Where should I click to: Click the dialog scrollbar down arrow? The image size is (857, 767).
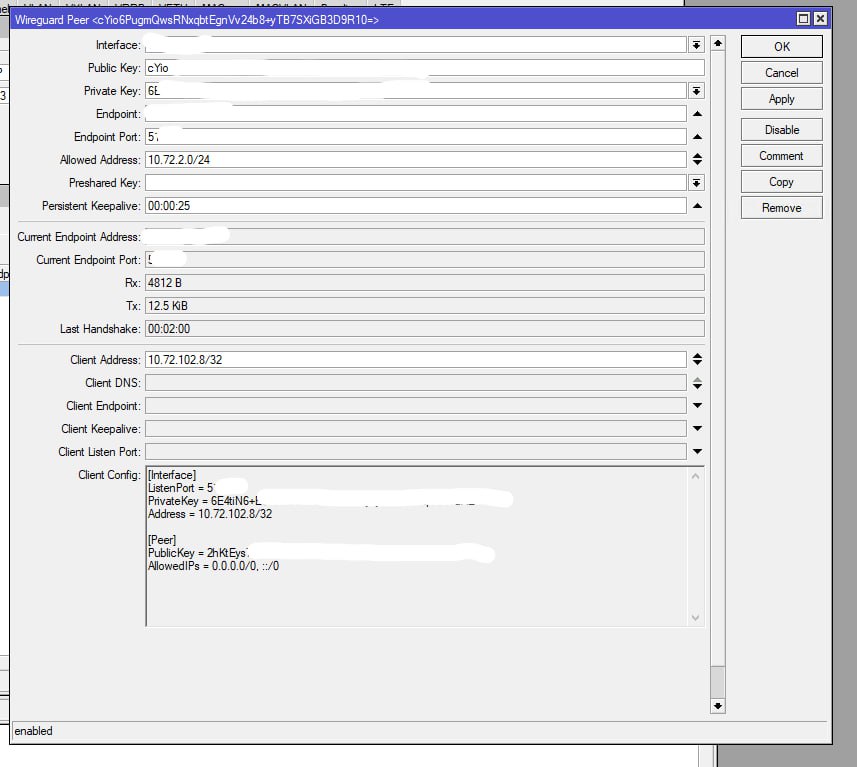(x=718, y=706)
